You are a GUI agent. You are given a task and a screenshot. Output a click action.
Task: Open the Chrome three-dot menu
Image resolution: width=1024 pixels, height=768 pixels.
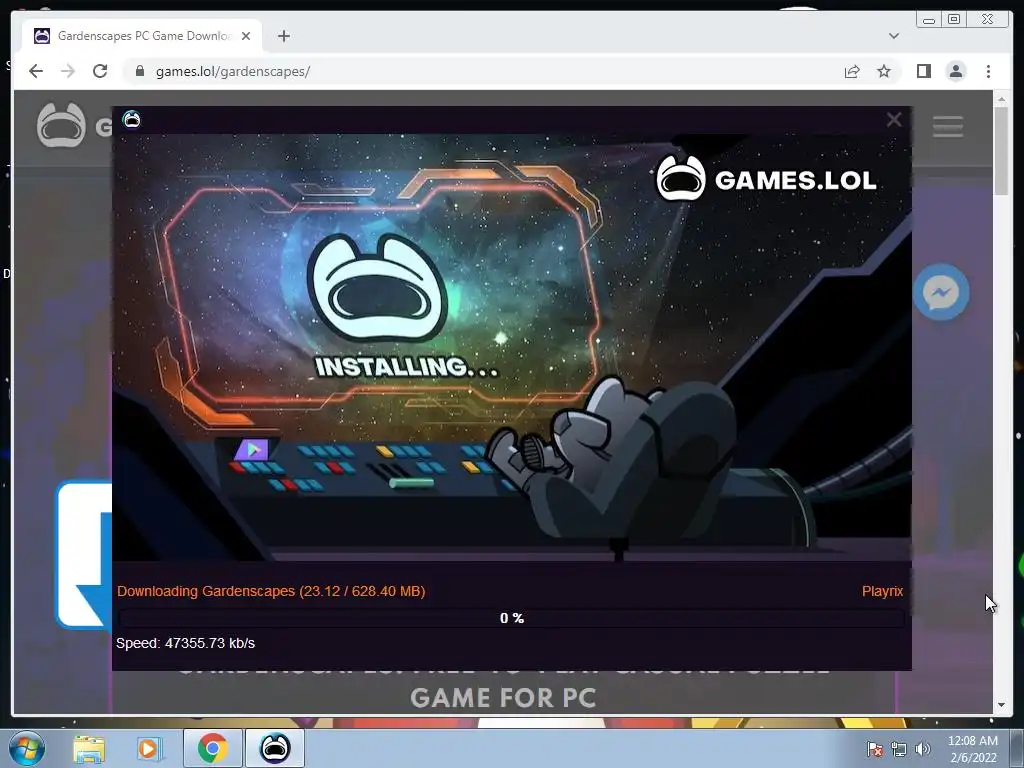point(988,71)
